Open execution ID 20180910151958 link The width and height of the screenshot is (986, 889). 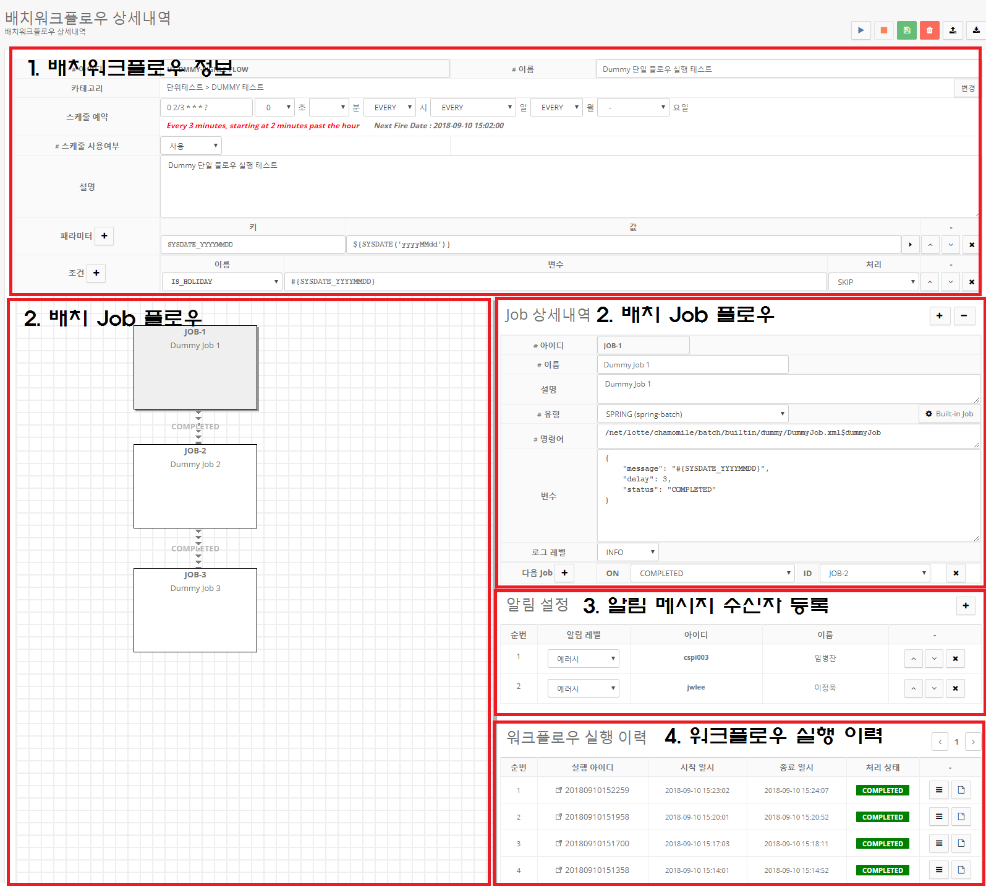coord(592,817)
